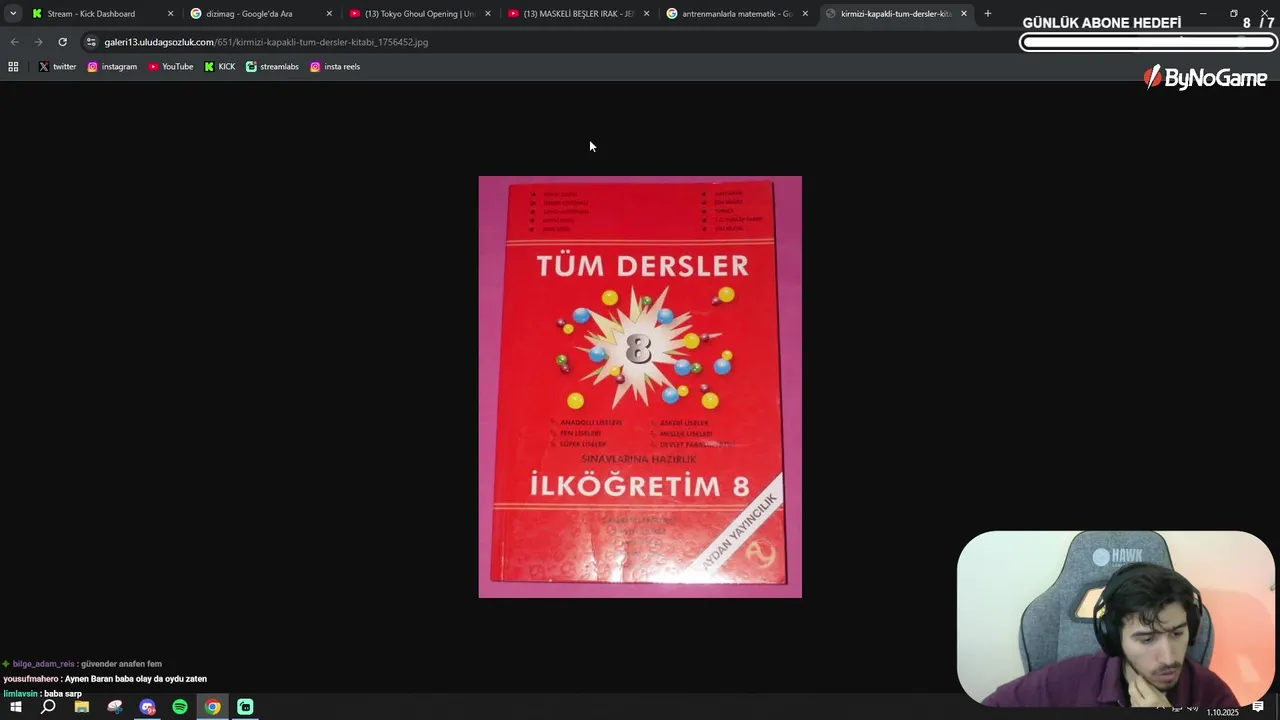The image size is (1280, 720).
Task: View site information icon in address bar
Action: (91, 42)
